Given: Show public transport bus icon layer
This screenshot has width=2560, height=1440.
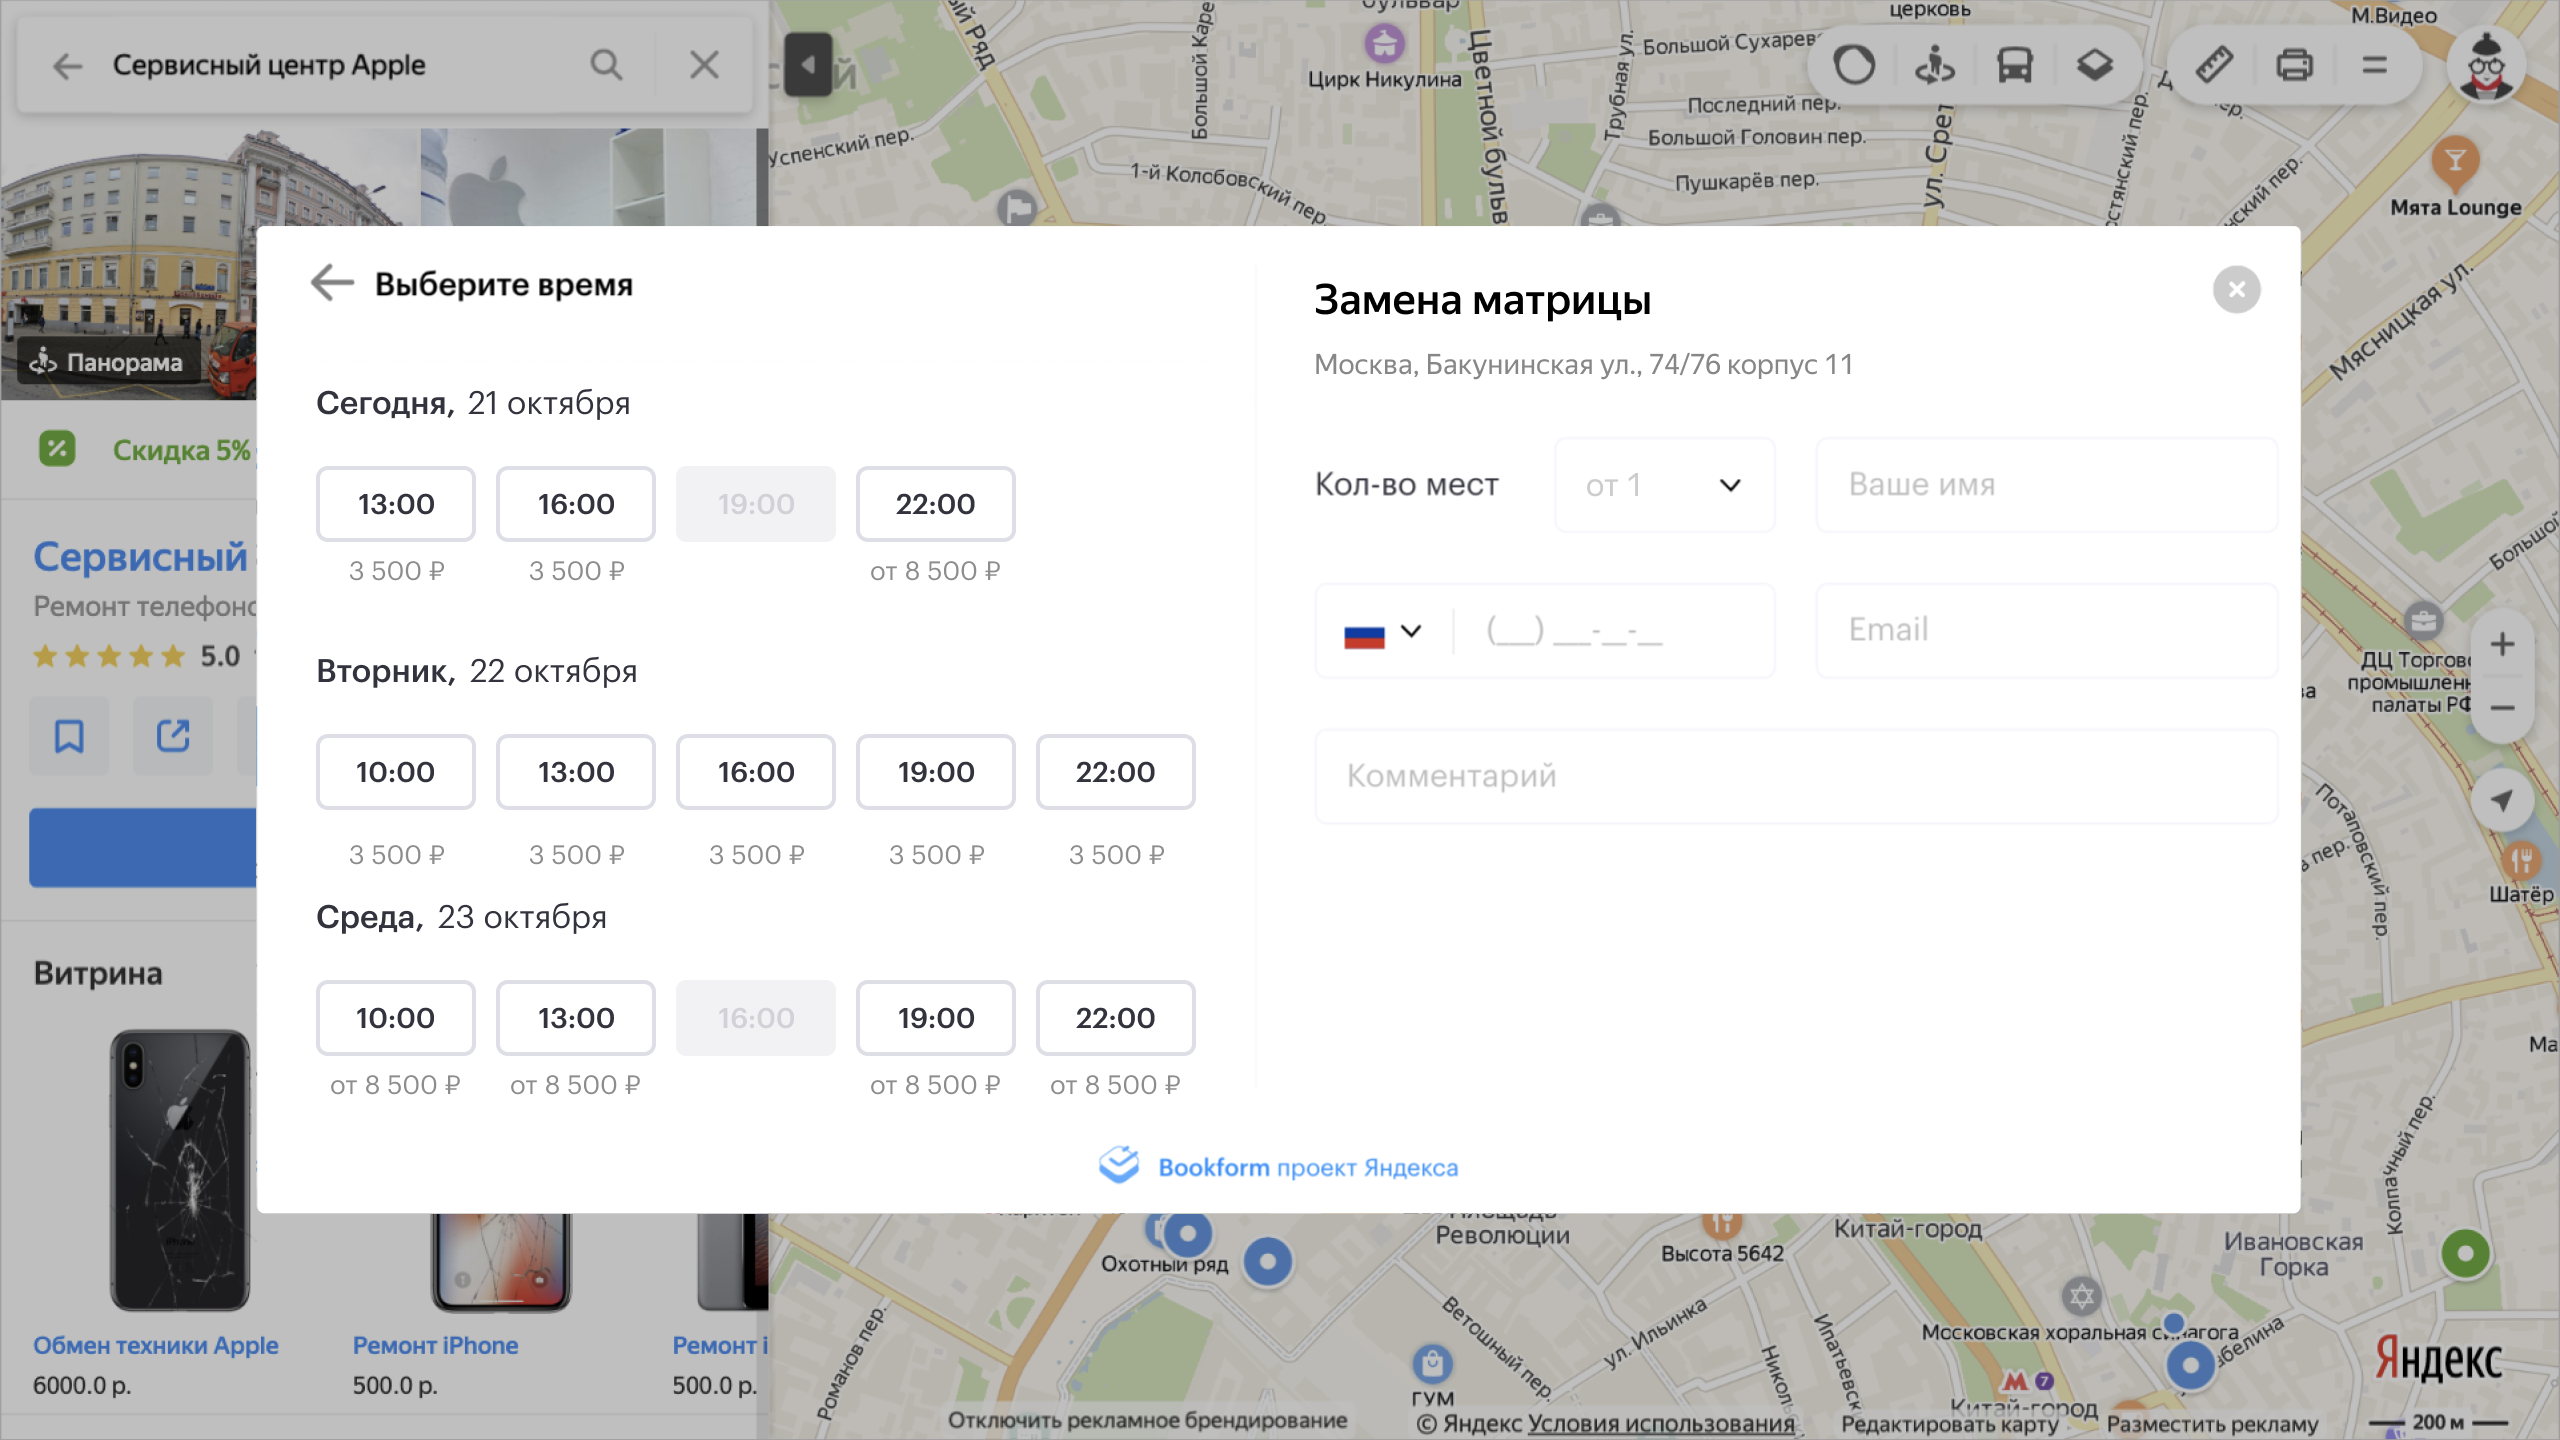Looking at the screenshot, I should [2014, 66].
